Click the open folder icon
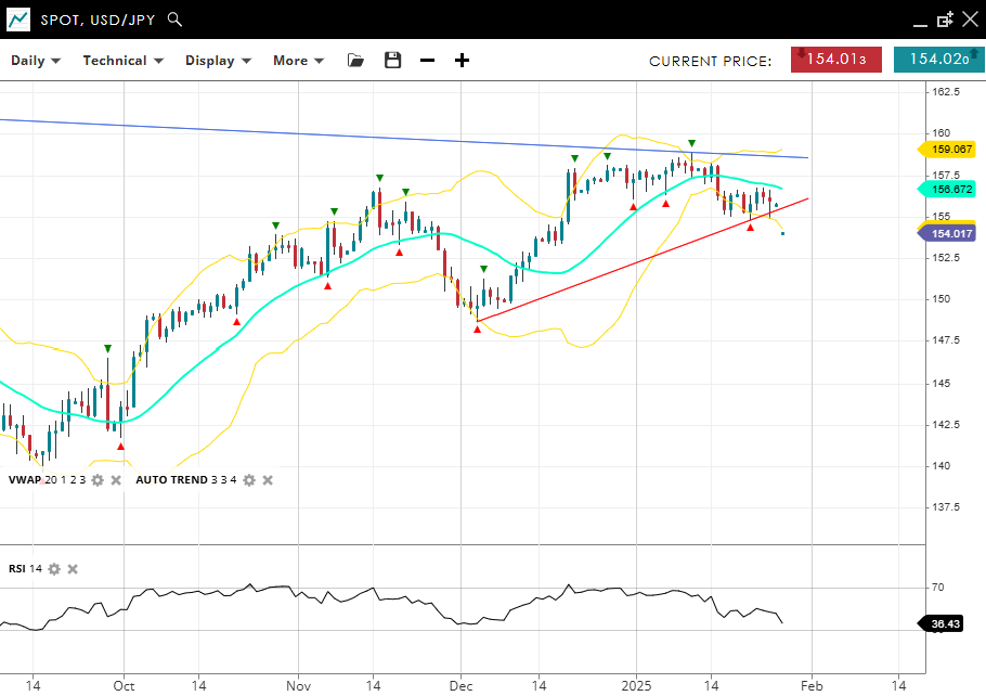Viewport: 986px width, 696px height. pos(355,60)
